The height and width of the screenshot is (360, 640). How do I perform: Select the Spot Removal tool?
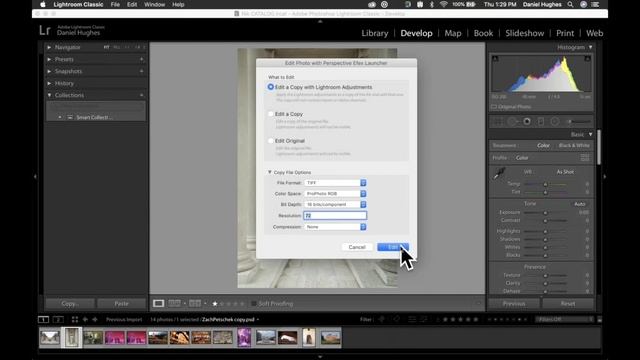(x=512, y=122)
